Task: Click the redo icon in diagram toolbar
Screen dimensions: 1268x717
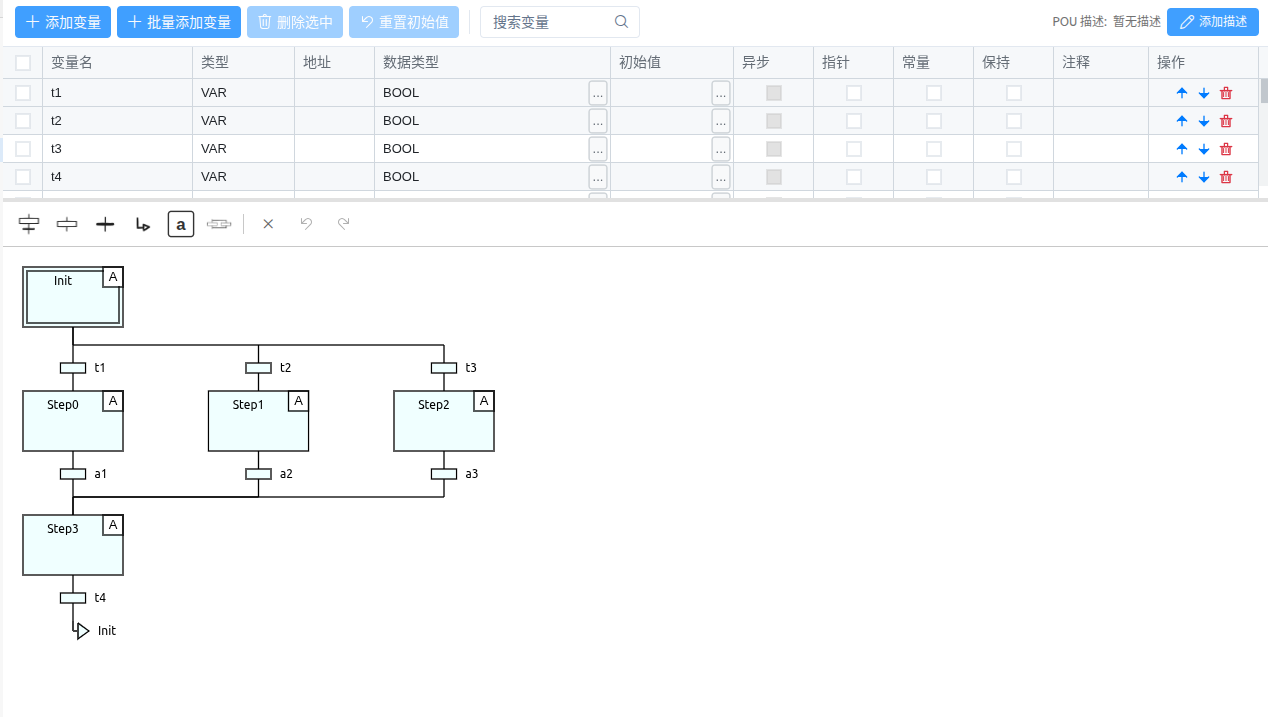Action: point(344,224)
